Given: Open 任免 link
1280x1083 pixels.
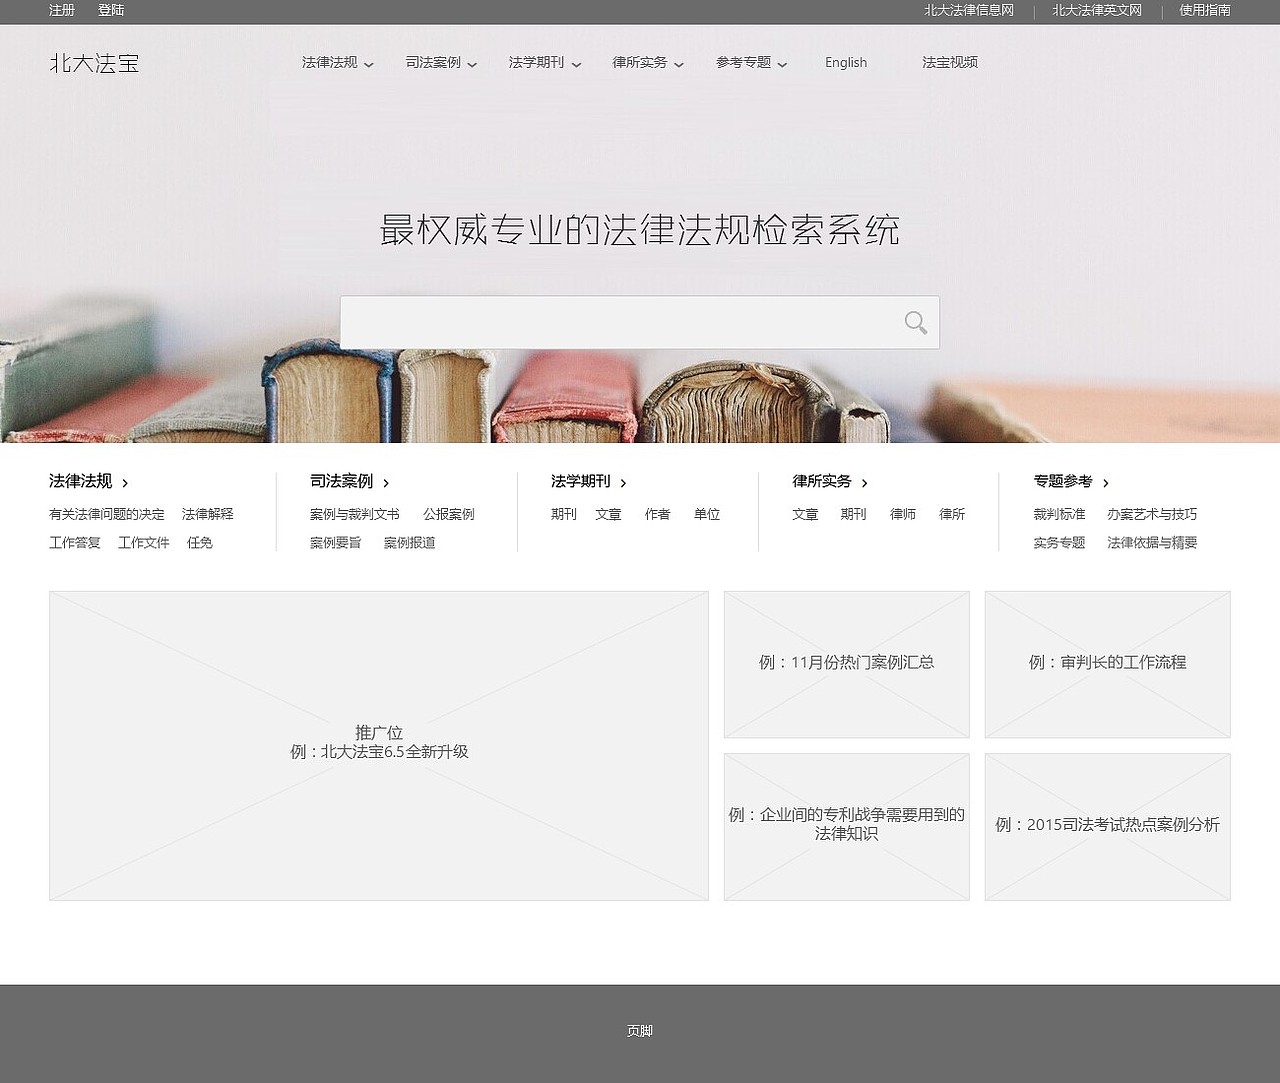Looking at the screenshot, I should click(200, 543).
